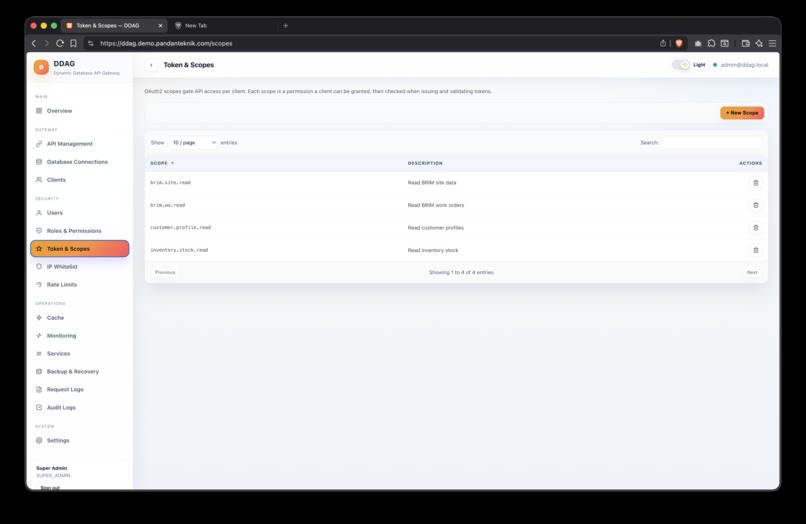
Task: Click the Leo AI sparkle icon
Action: pos(759,44)
